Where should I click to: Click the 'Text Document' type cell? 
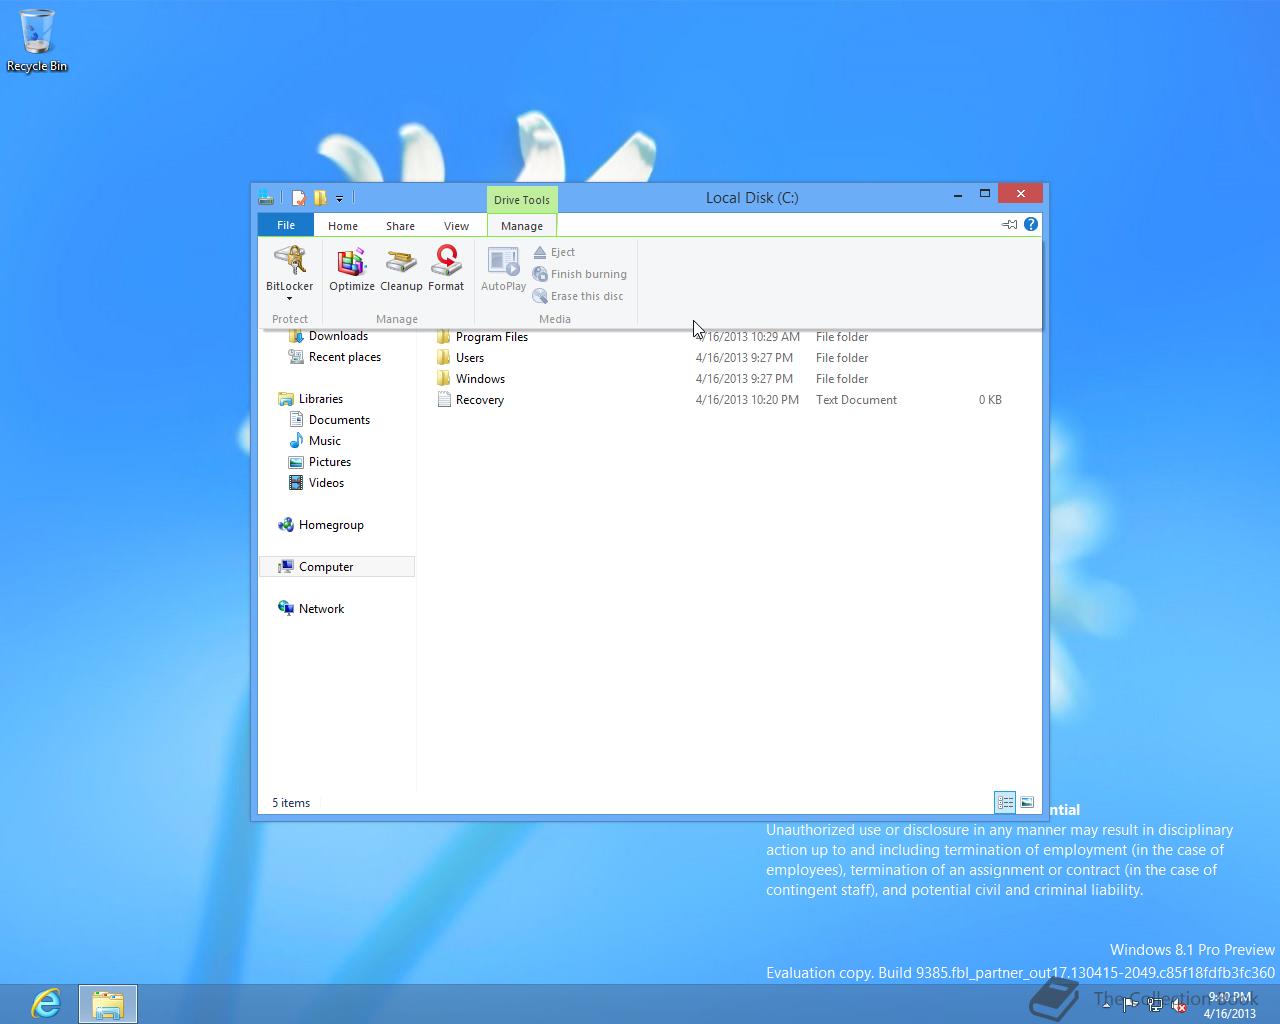point(856,400)
